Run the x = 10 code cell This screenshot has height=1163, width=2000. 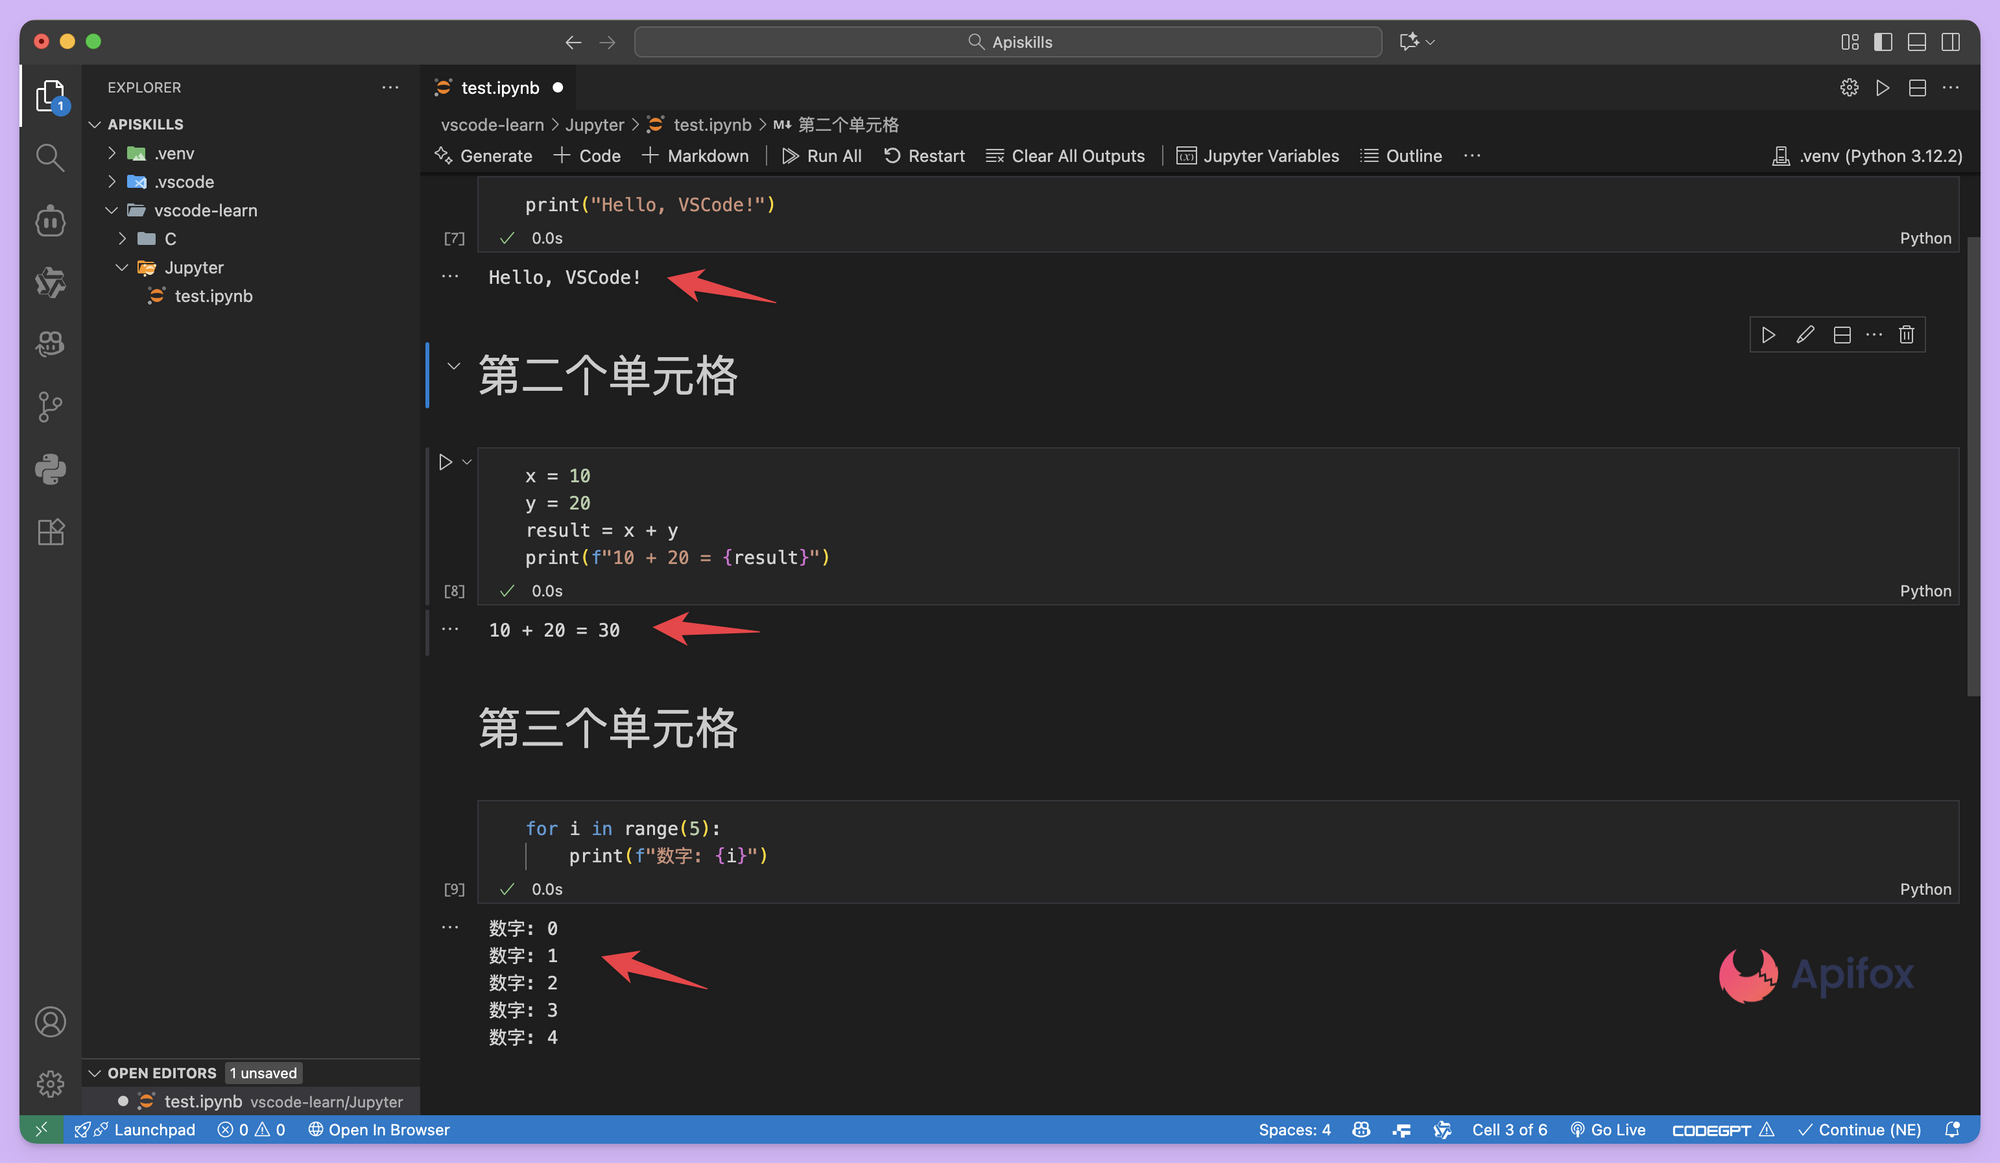[446, 462]
